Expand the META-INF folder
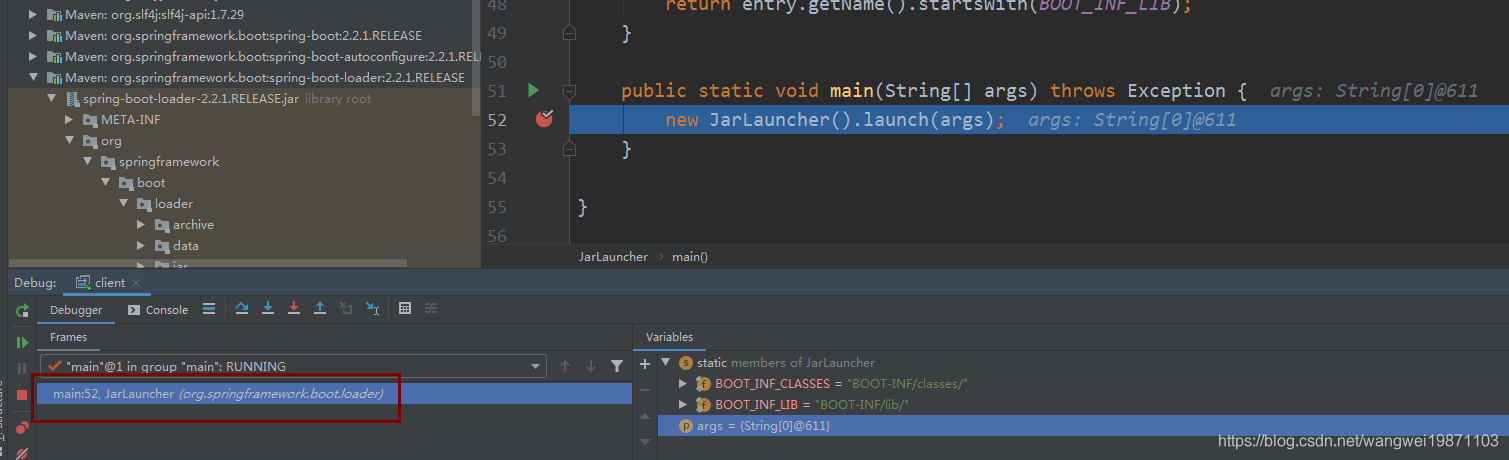The image size is (1509, 460). tap(70, 120)
